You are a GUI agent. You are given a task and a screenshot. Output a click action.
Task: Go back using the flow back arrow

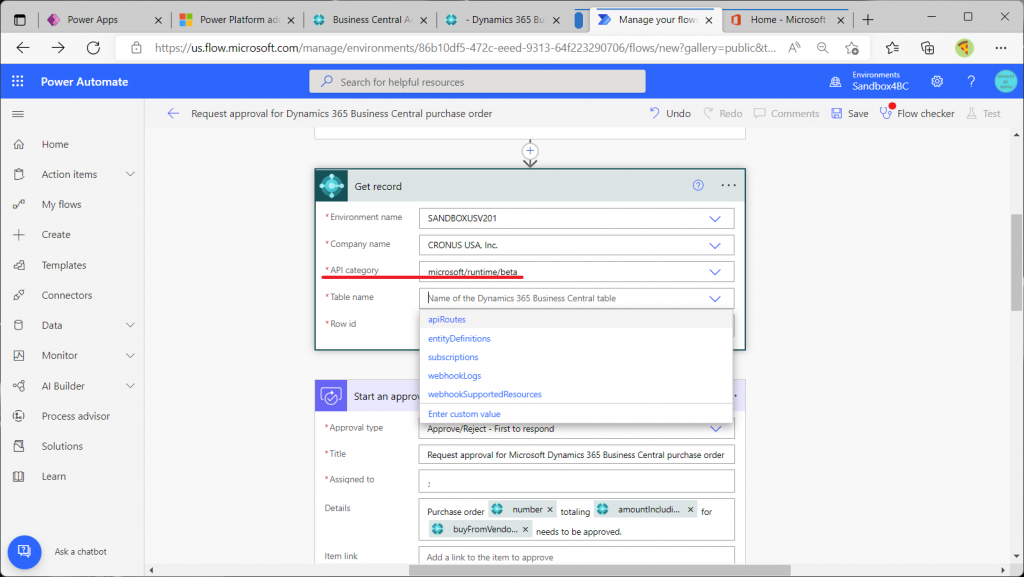[173, 114]
